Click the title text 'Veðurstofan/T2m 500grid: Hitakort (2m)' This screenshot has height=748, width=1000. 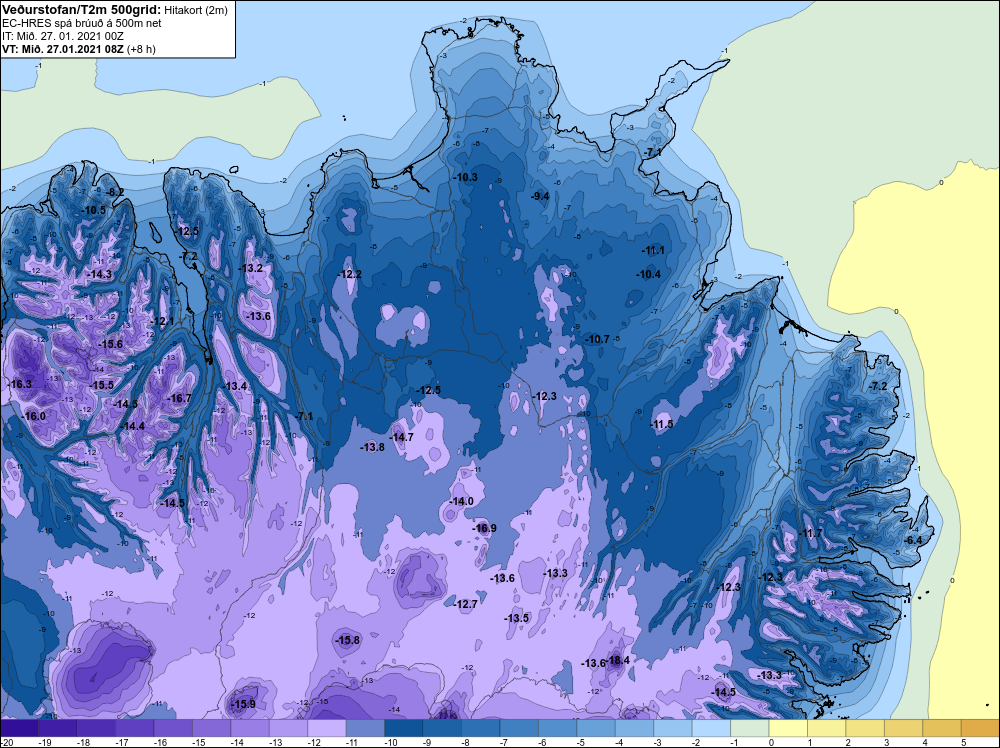(114, 10)
